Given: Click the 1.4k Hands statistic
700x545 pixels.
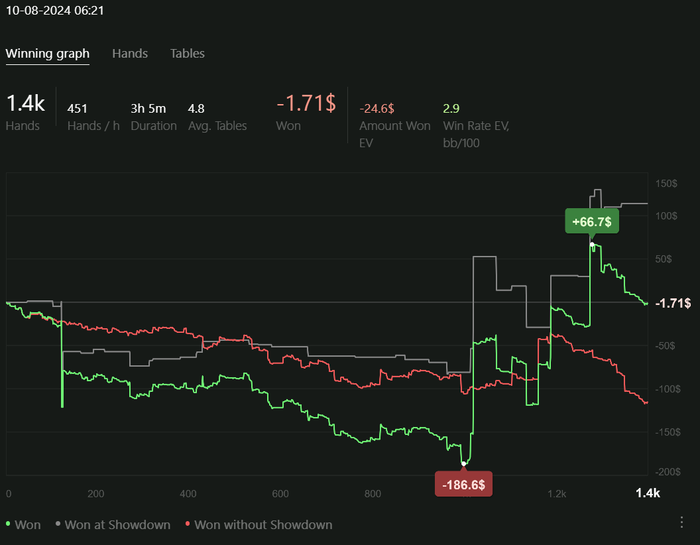Looking at the screenshot, I should (25, 104).
